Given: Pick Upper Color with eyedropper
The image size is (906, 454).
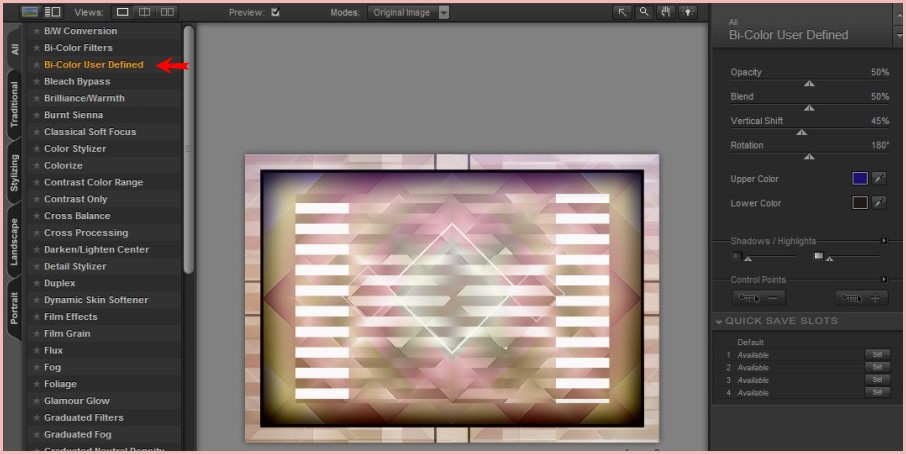Looking at the screenshot, I should coord(879,179).
